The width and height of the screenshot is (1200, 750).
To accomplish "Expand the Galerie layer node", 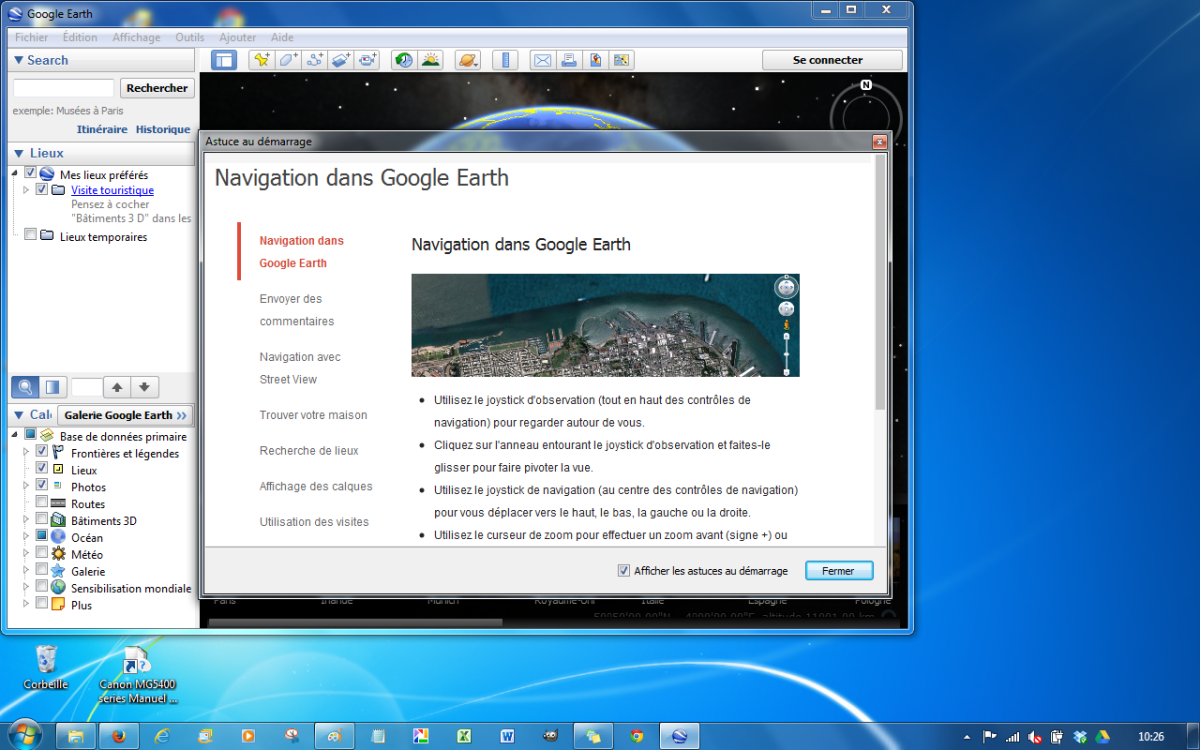I will [26, 571].
